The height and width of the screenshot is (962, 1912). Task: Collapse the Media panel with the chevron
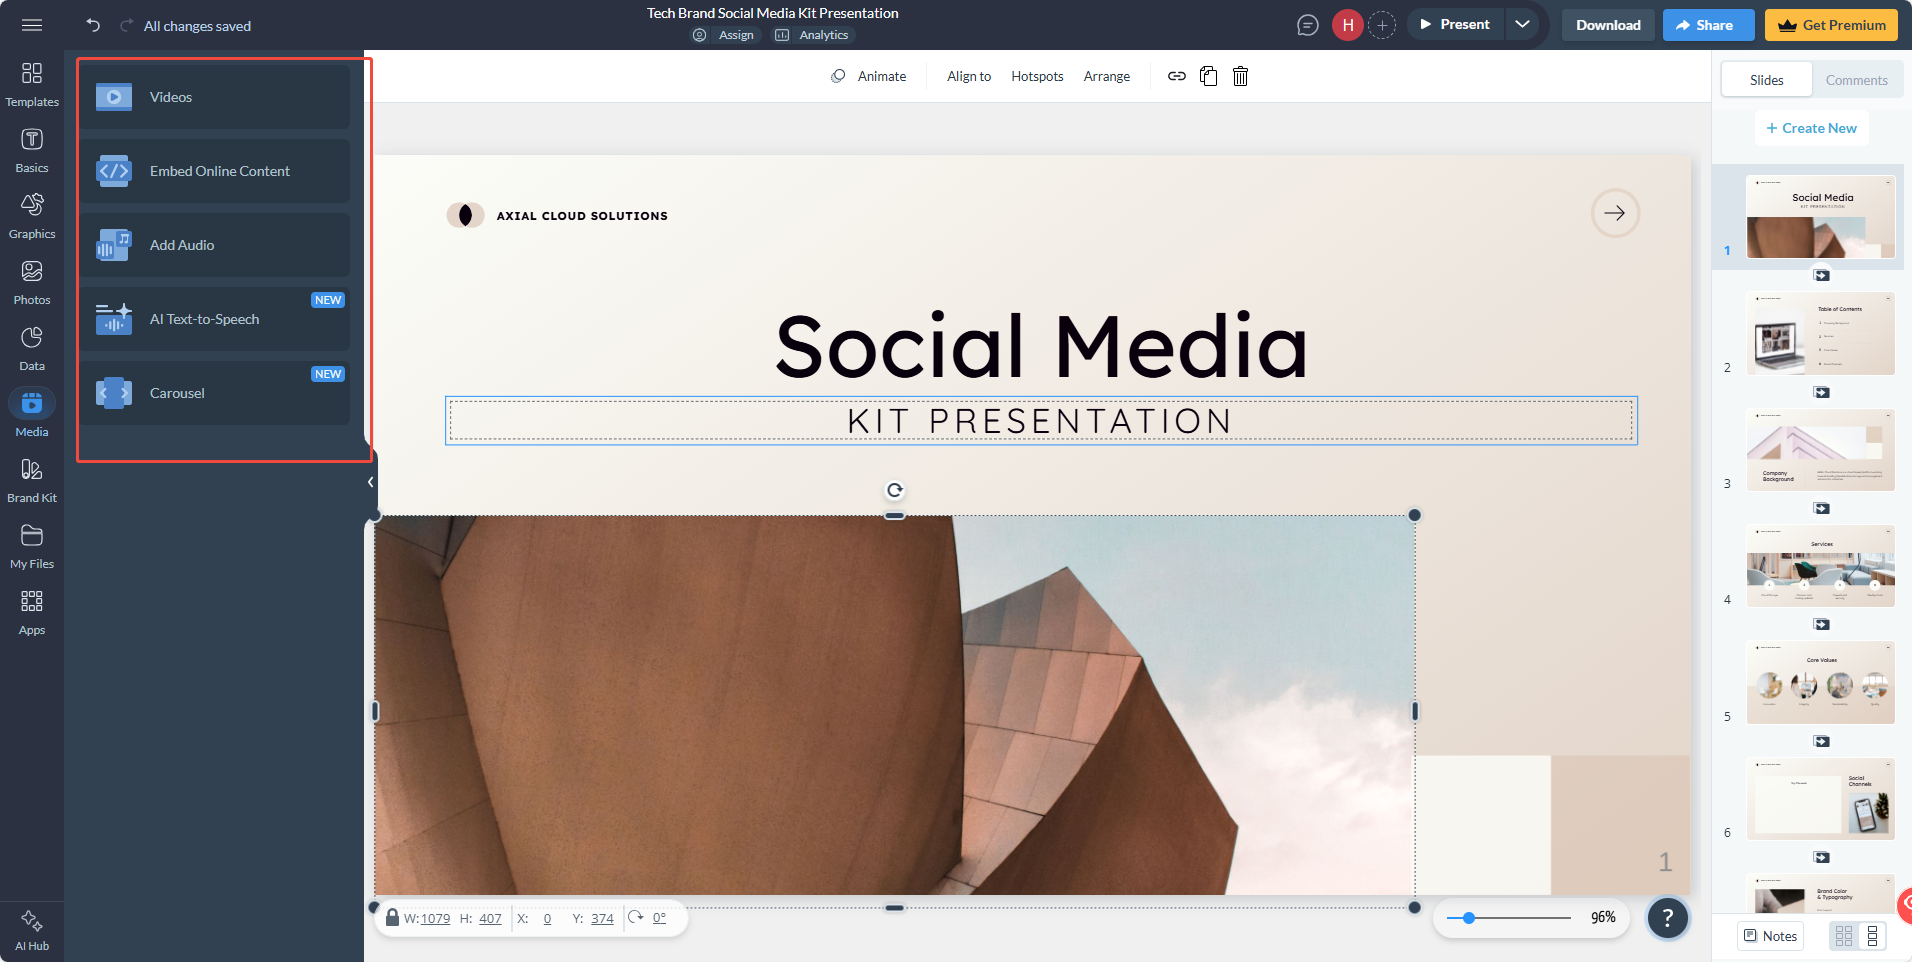(369, 481)
